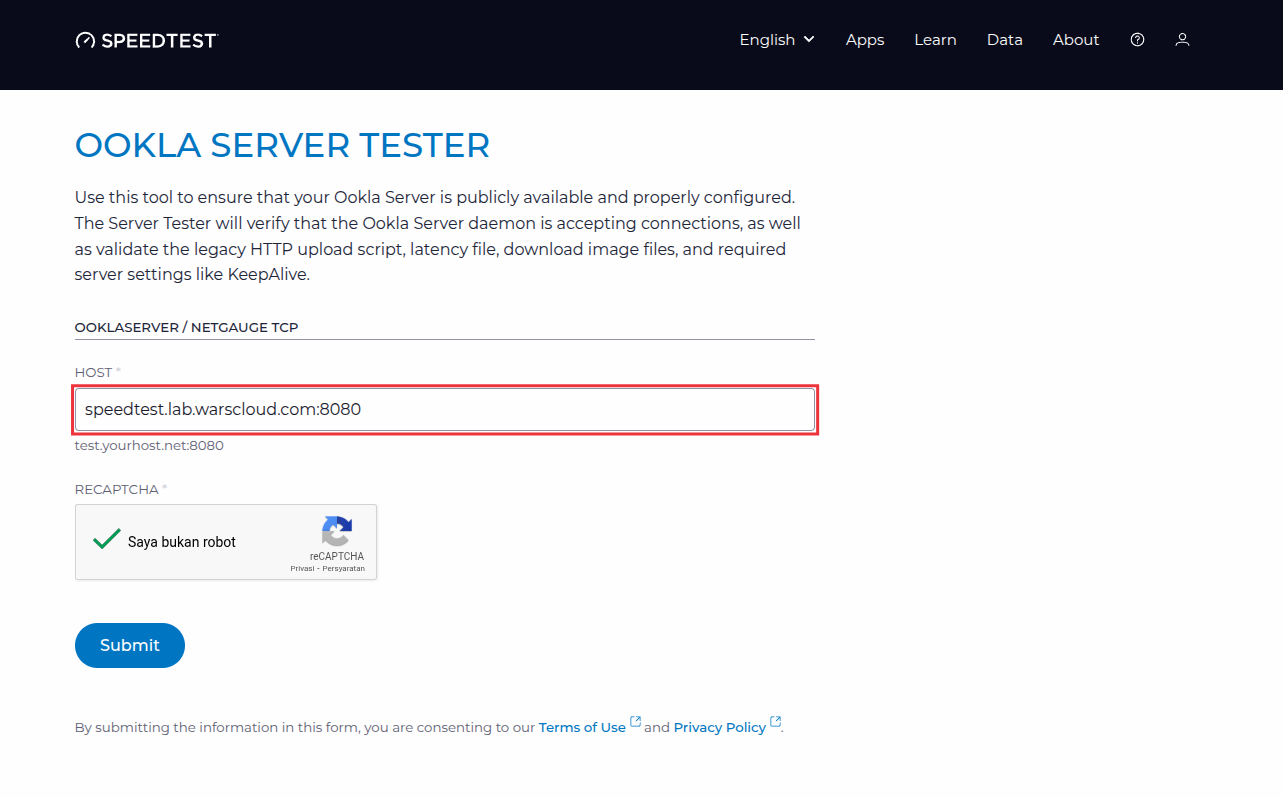This screenshot has height=798, width=1283.
Task: Check the 'Saya bukan robot' reCAPTCHA checkbox
Action: point(105,540)
